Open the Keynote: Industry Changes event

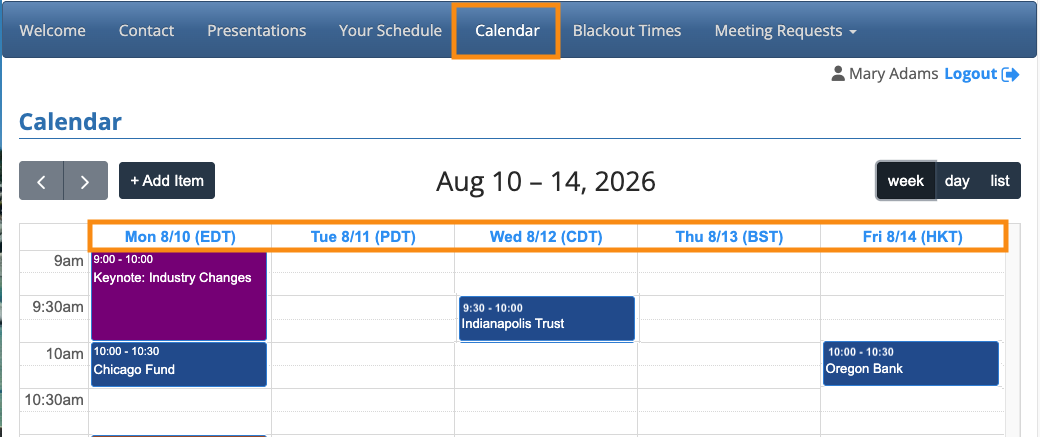click(x=179, y=296)
